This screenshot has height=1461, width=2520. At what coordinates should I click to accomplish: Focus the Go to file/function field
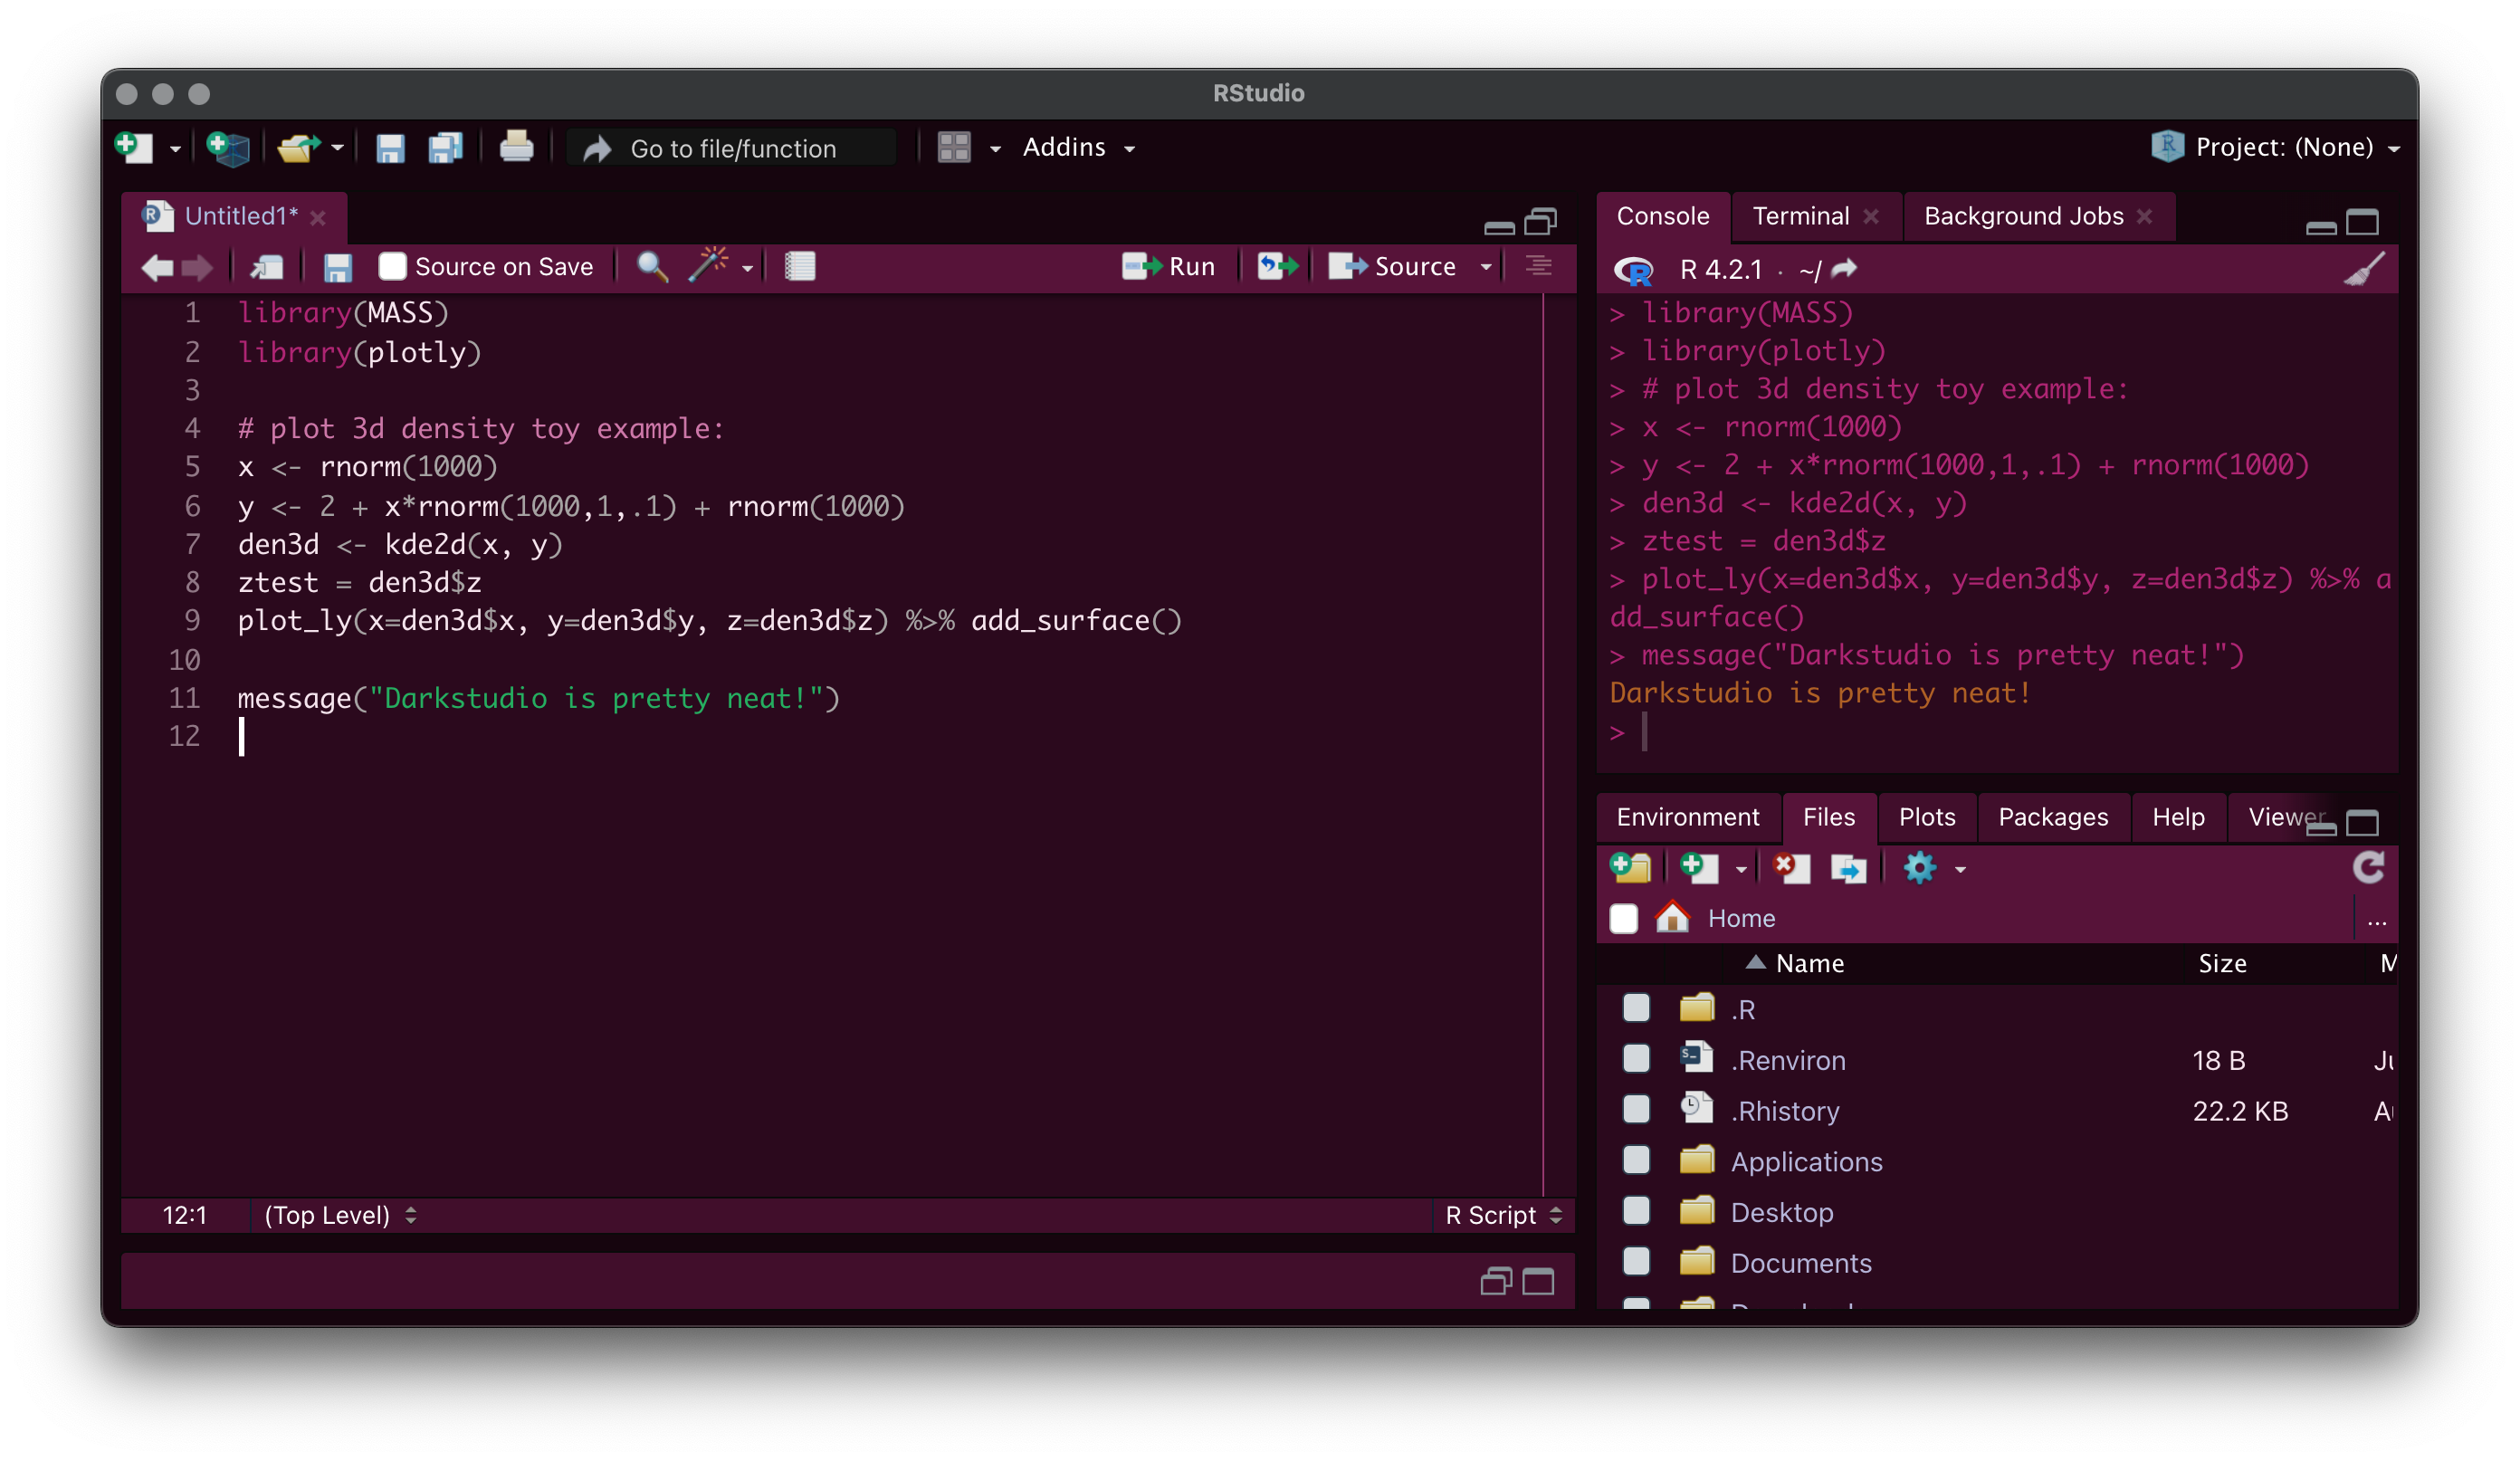733,148
